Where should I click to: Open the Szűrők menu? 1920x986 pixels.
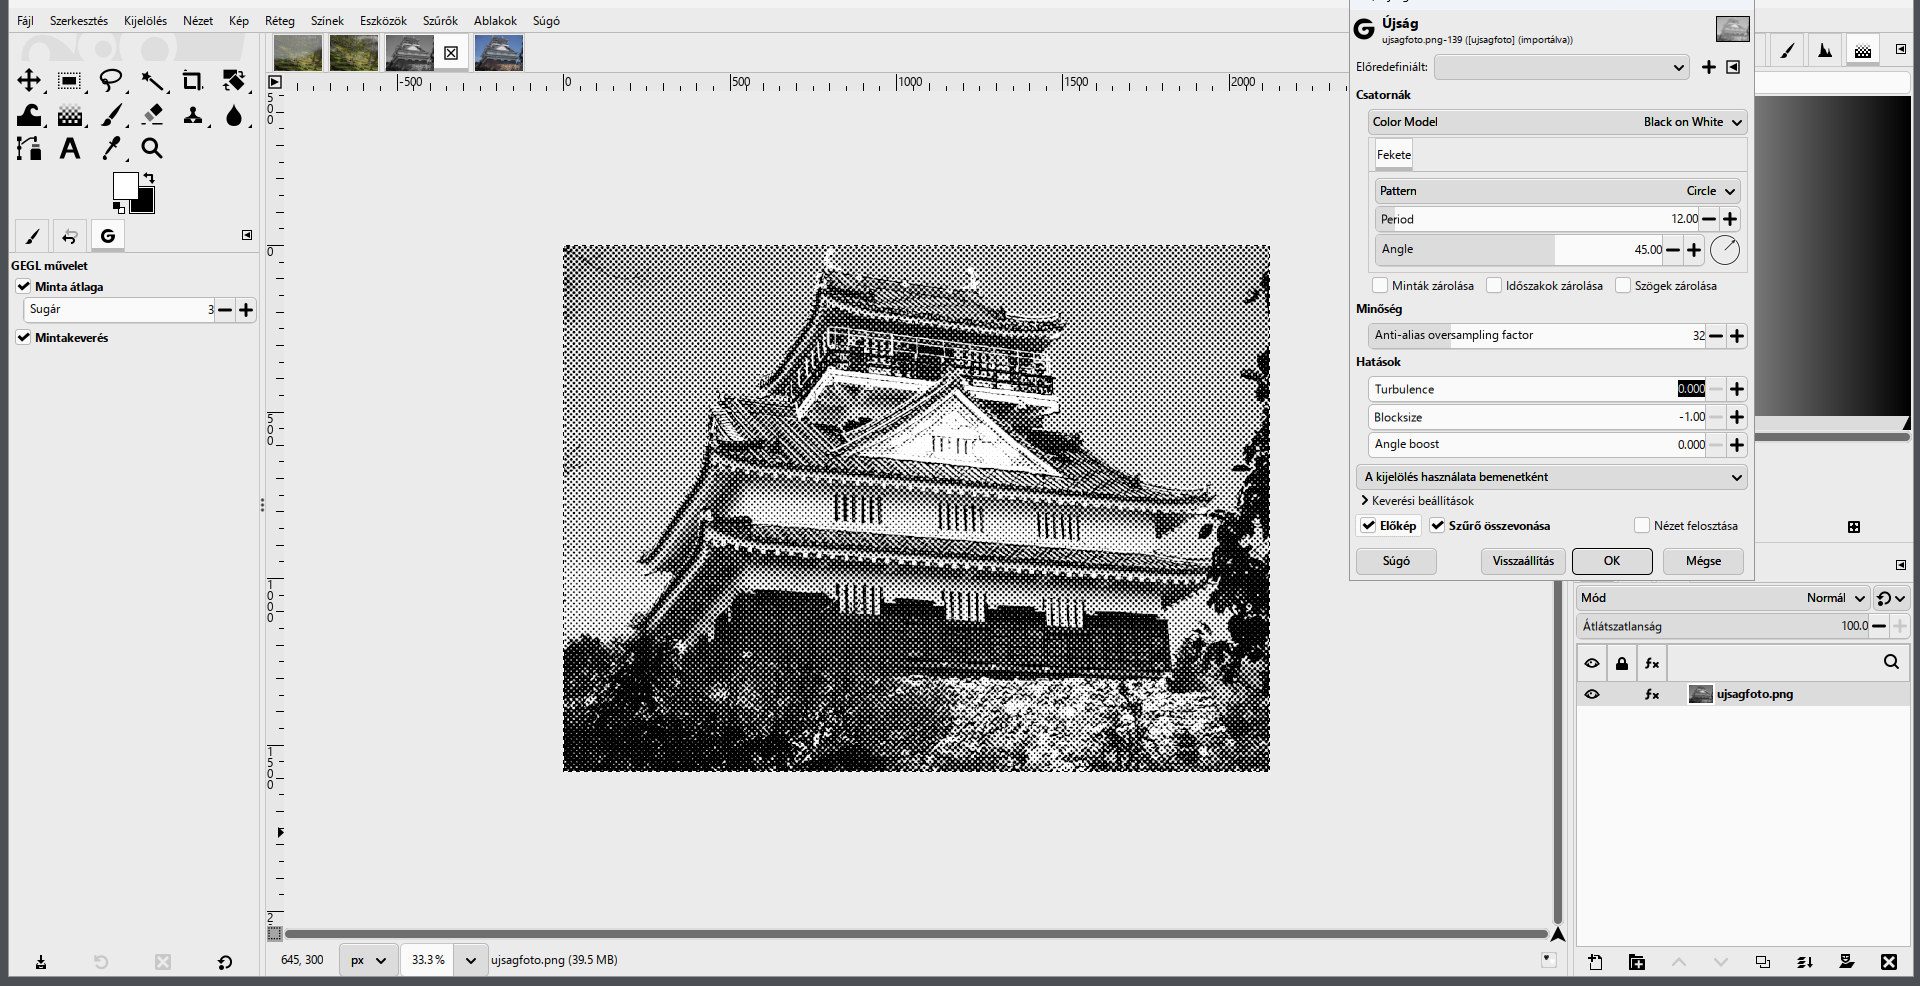coord(440,21)
